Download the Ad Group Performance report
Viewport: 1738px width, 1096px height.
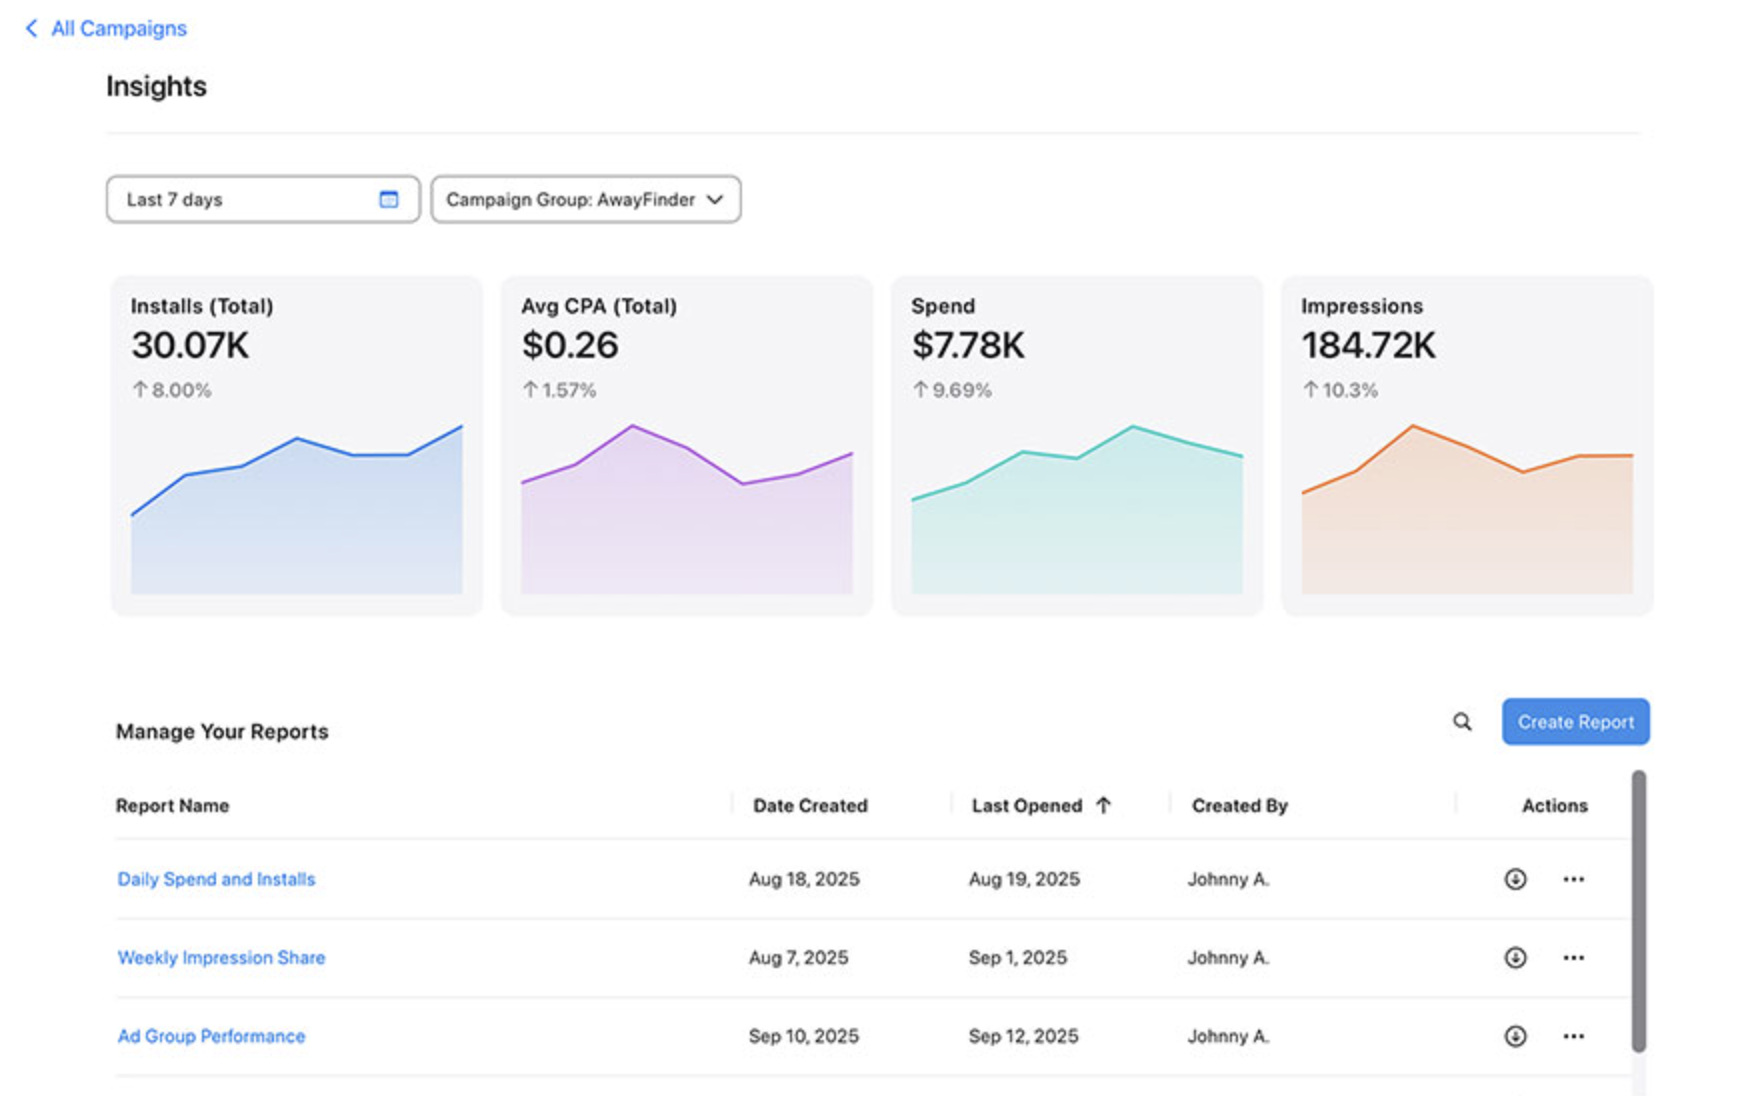click(1515, 1036)
